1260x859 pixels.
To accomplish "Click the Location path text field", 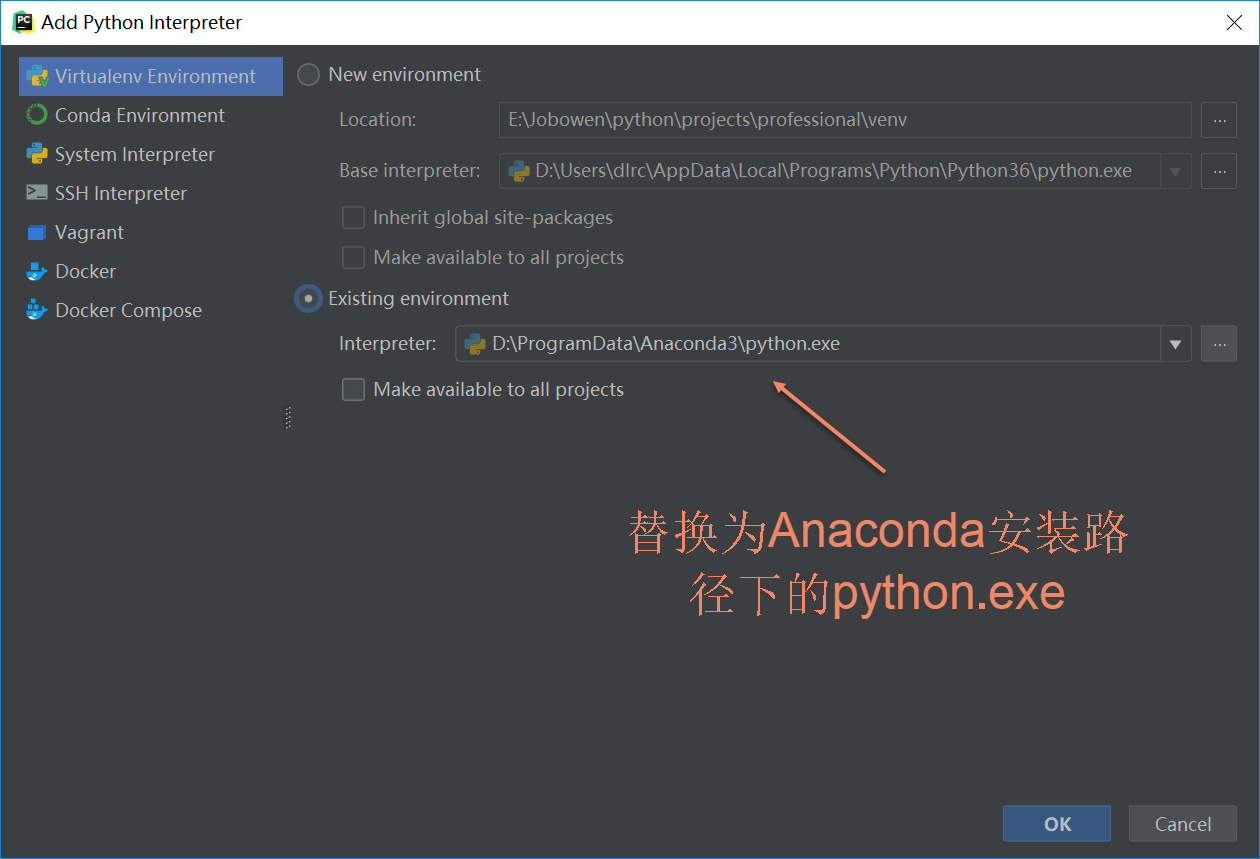I will point(845,119).
